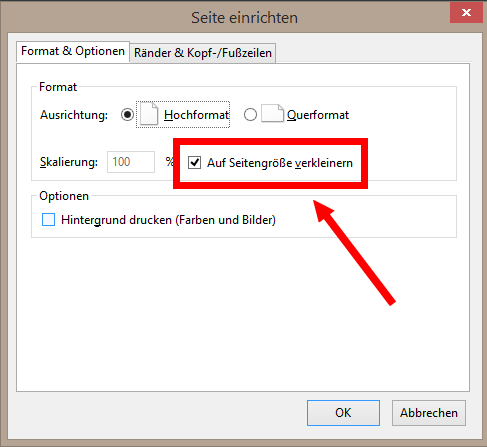Click the Hintergrund drucken (Farben und Bilder) label
The image size is (487, 447).
click(x=168, y=220)
